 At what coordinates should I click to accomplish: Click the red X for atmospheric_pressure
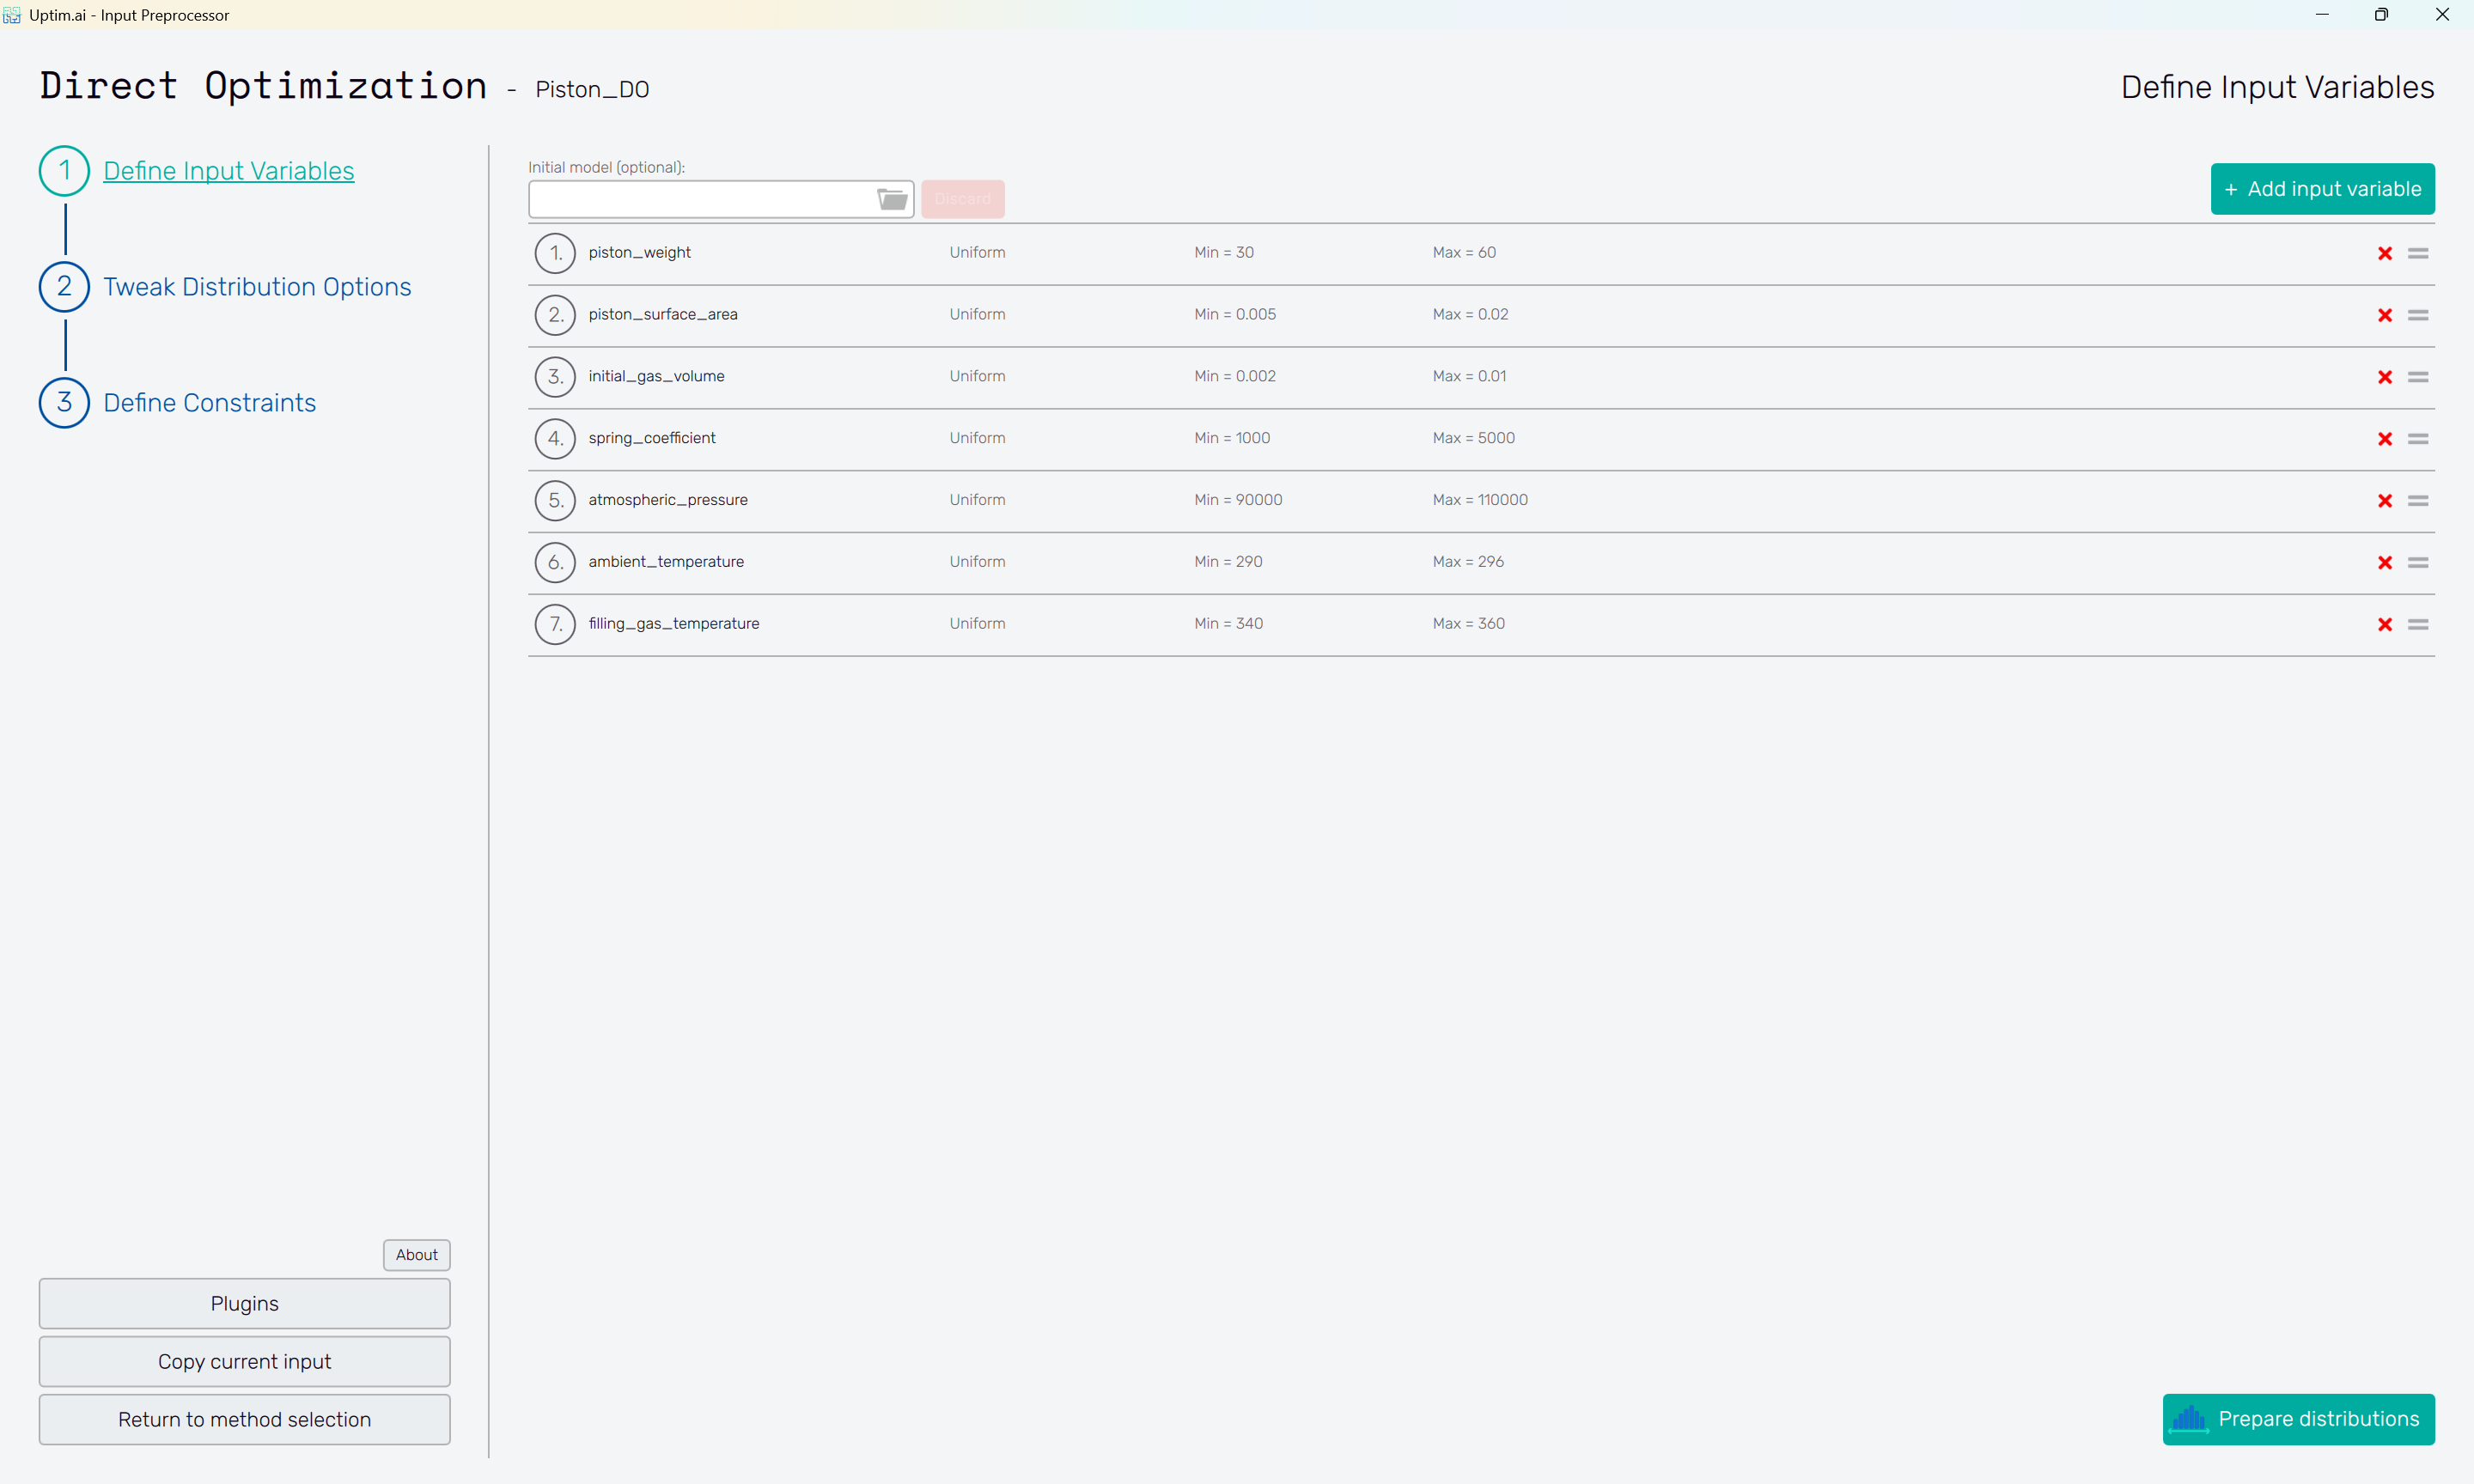tap(2385, 501)
